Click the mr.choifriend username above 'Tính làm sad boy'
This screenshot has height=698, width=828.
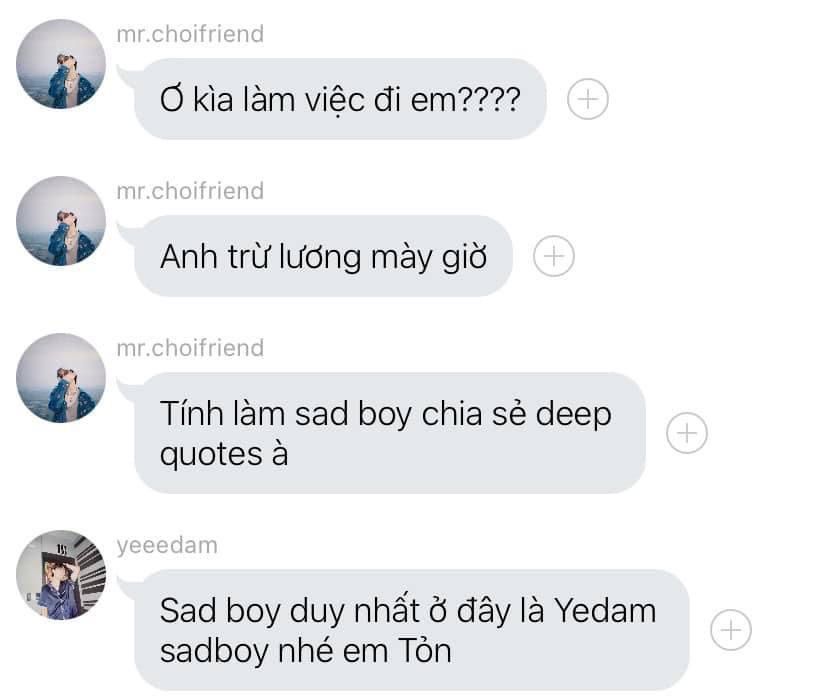click(190, 348)
